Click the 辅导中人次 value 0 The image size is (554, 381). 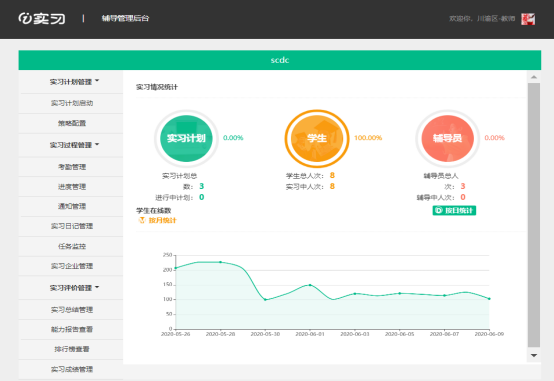coord(463,197)
